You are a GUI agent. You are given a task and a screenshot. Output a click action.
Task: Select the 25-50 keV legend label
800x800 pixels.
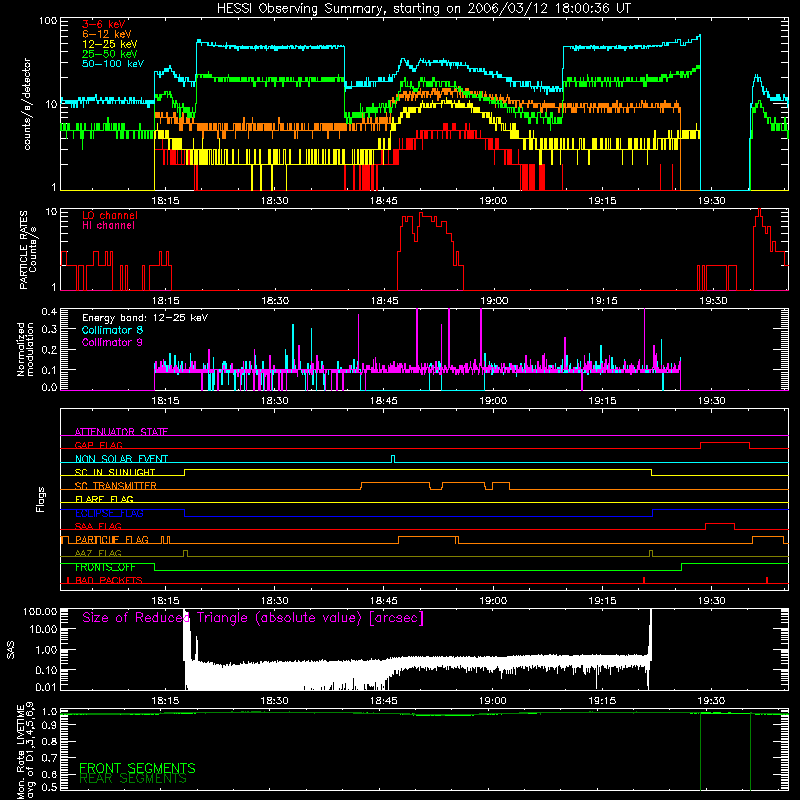(x=110, y=54)
